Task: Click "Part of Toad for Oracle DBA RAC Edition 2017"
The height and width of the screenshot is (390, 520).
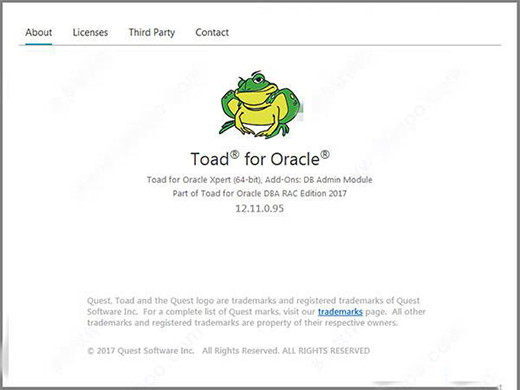Action: (x=260, y=193)
